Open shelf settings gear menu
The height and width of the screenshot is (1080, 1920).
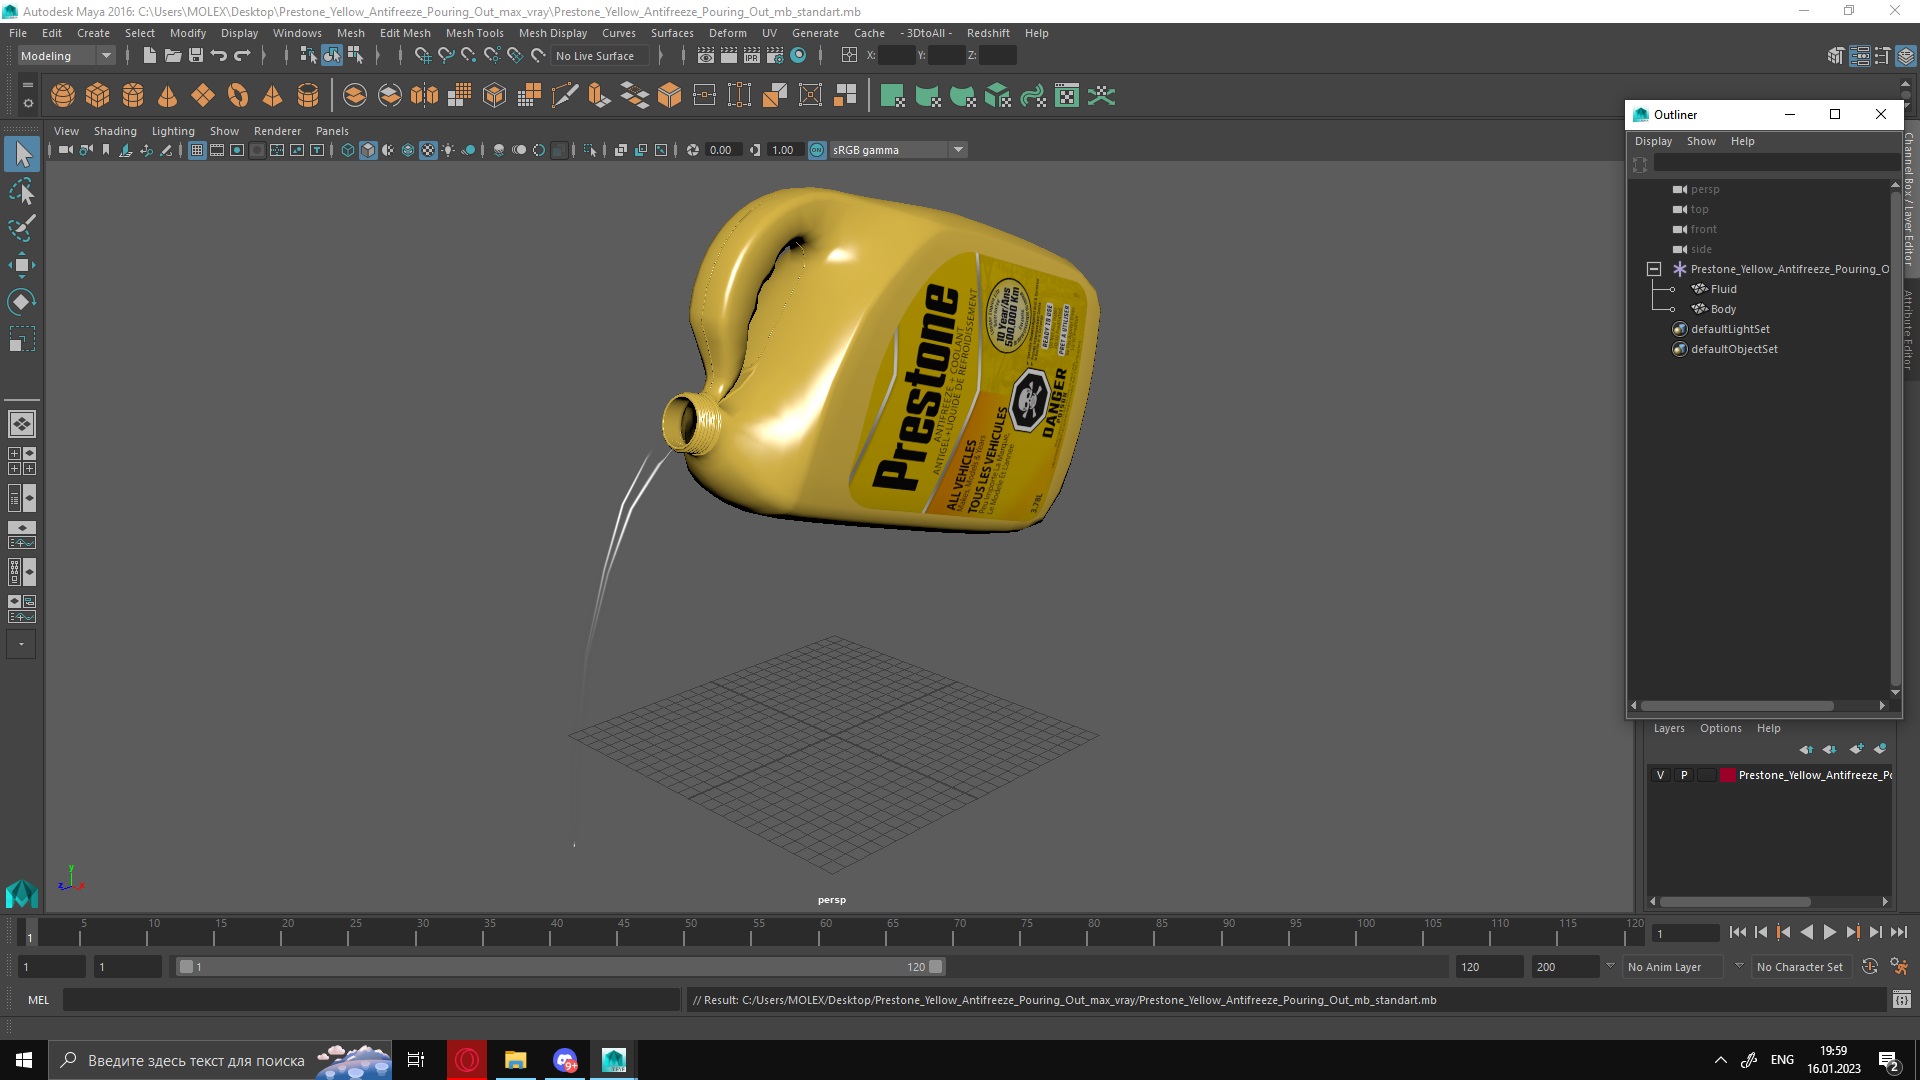(x=28, y=104)
